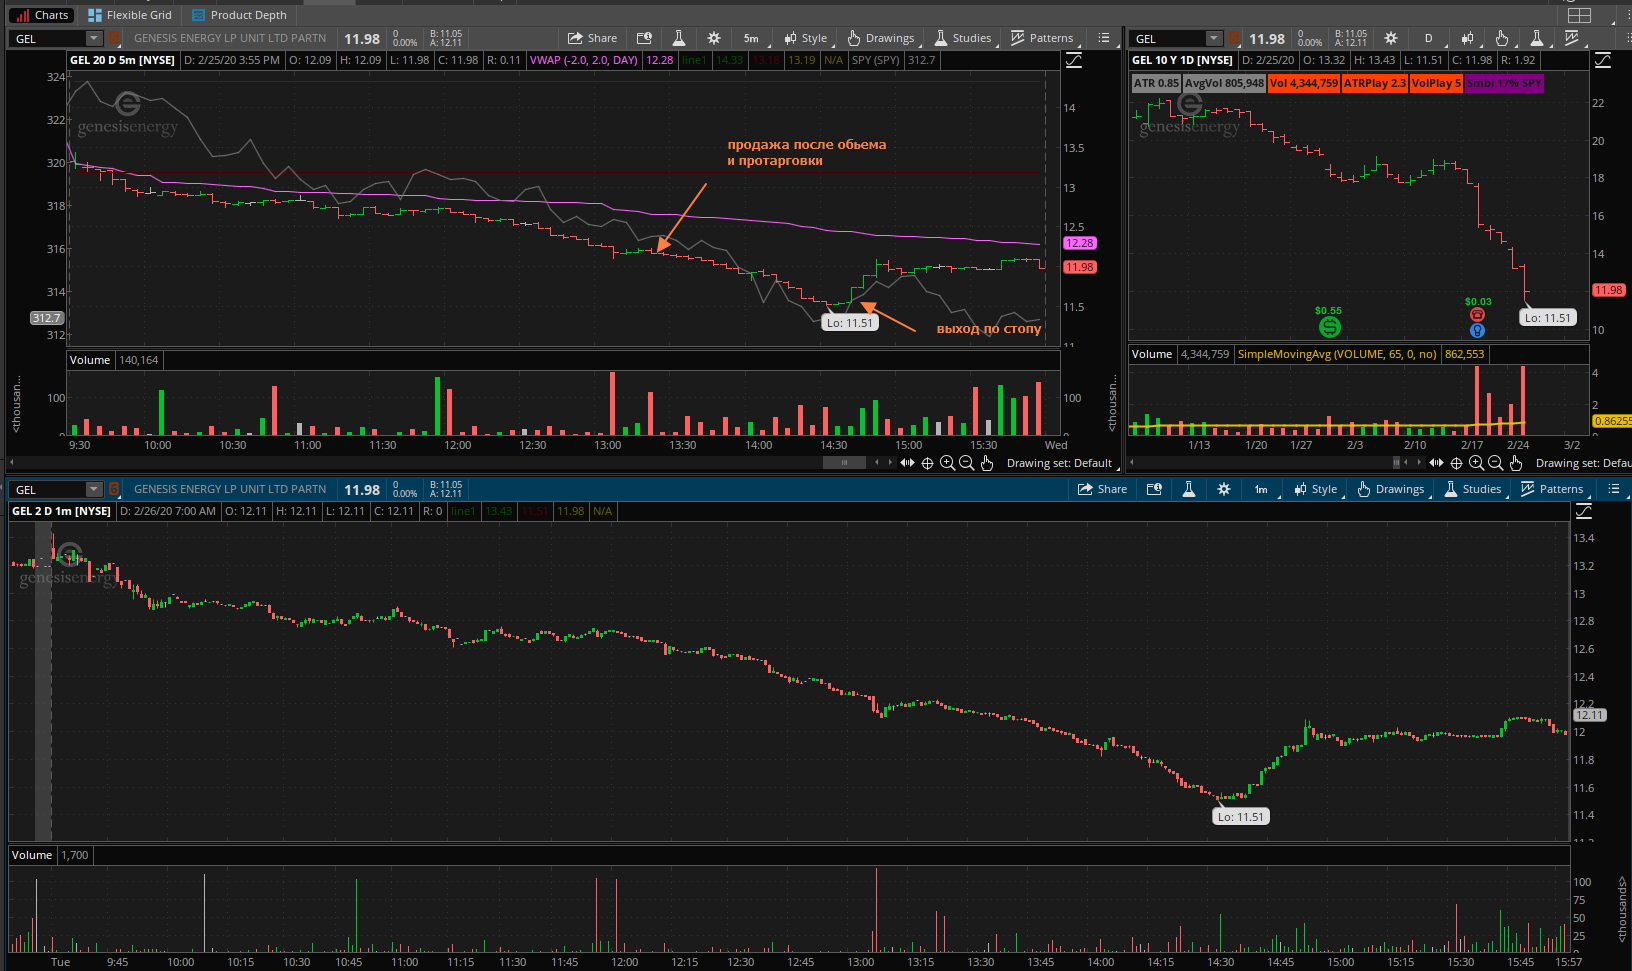Click the 1m timeframe button
Screen dimensions: 1632x971
tap(1262, 489)
